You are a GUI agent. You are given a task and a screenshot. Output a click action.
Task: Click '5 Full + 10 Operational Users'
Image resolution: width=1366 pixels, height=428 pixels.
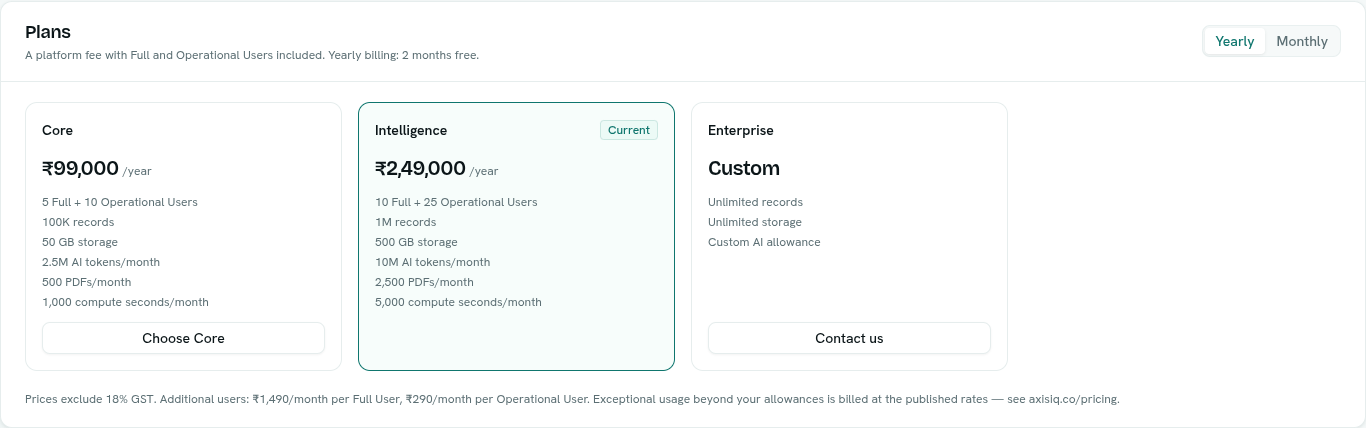click(x=120, y=202)
